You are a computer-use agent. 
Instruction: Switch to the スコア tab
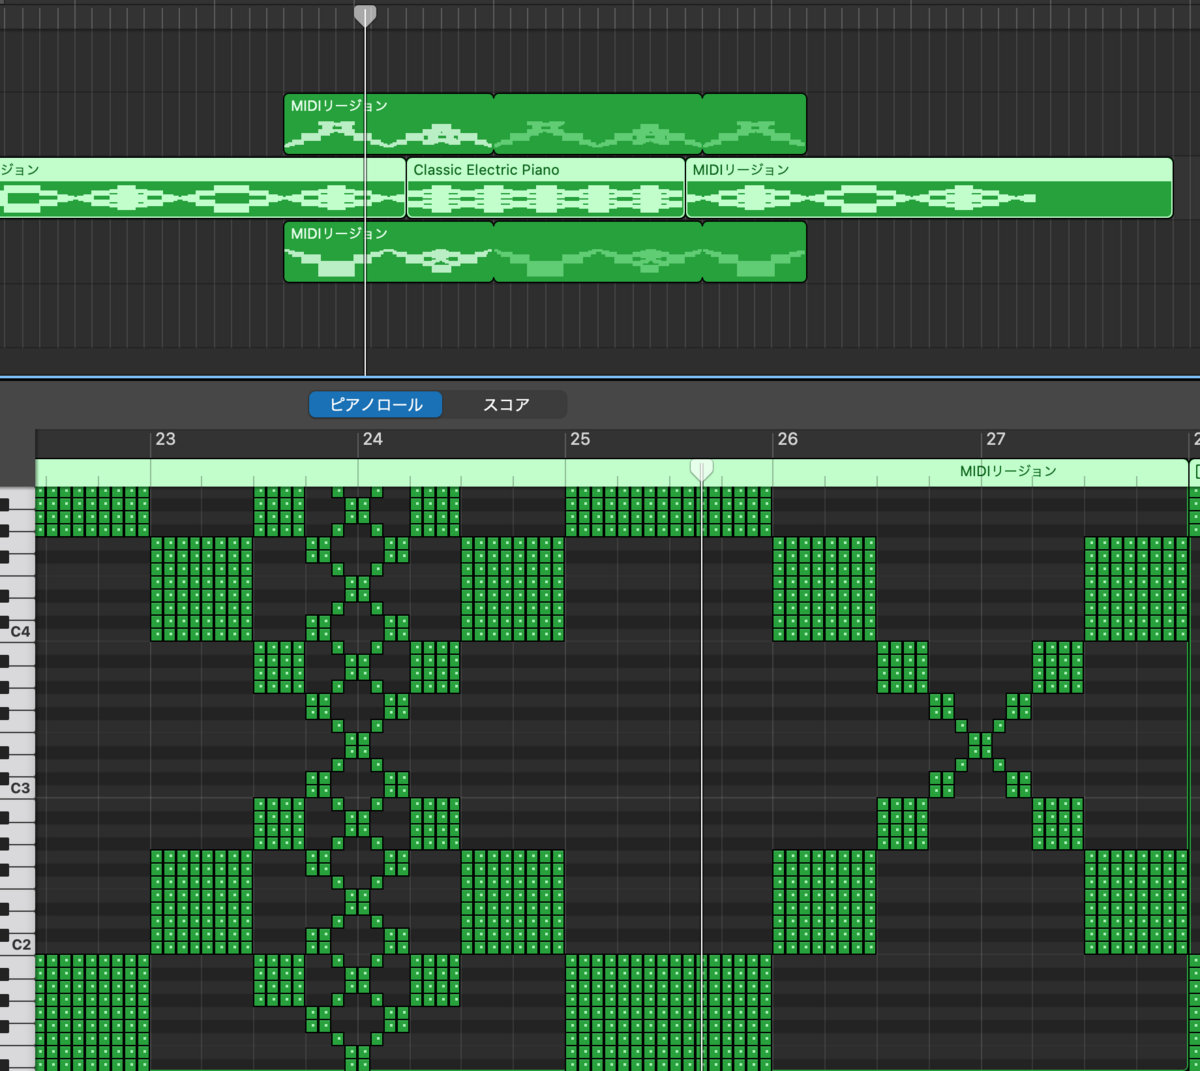[506, 405]
